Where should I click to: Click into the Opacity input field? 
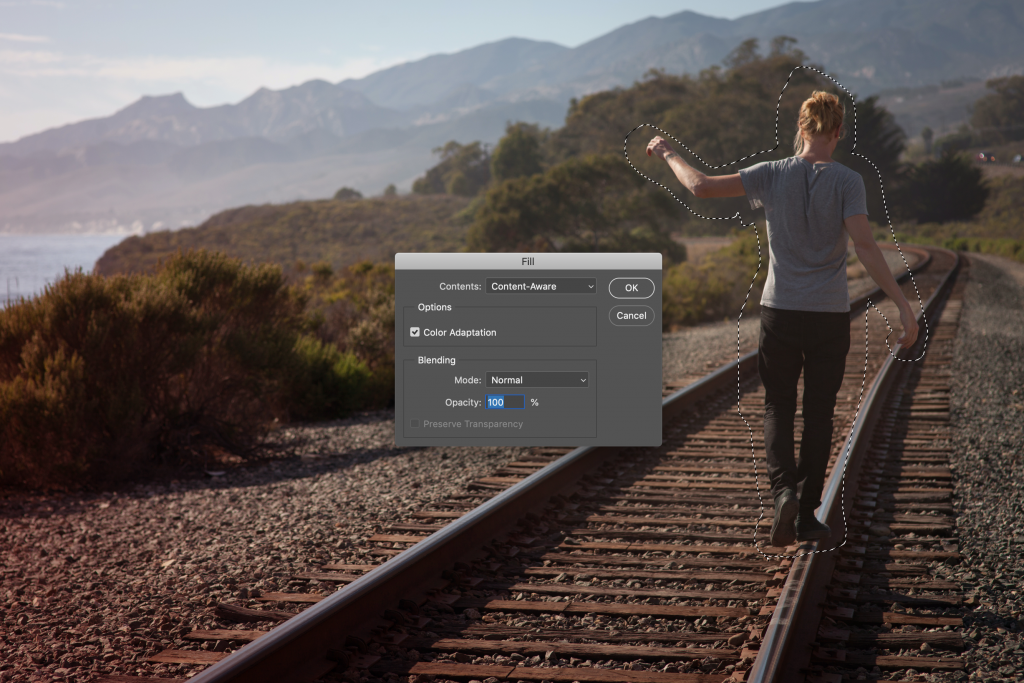(x=505, y=402)
